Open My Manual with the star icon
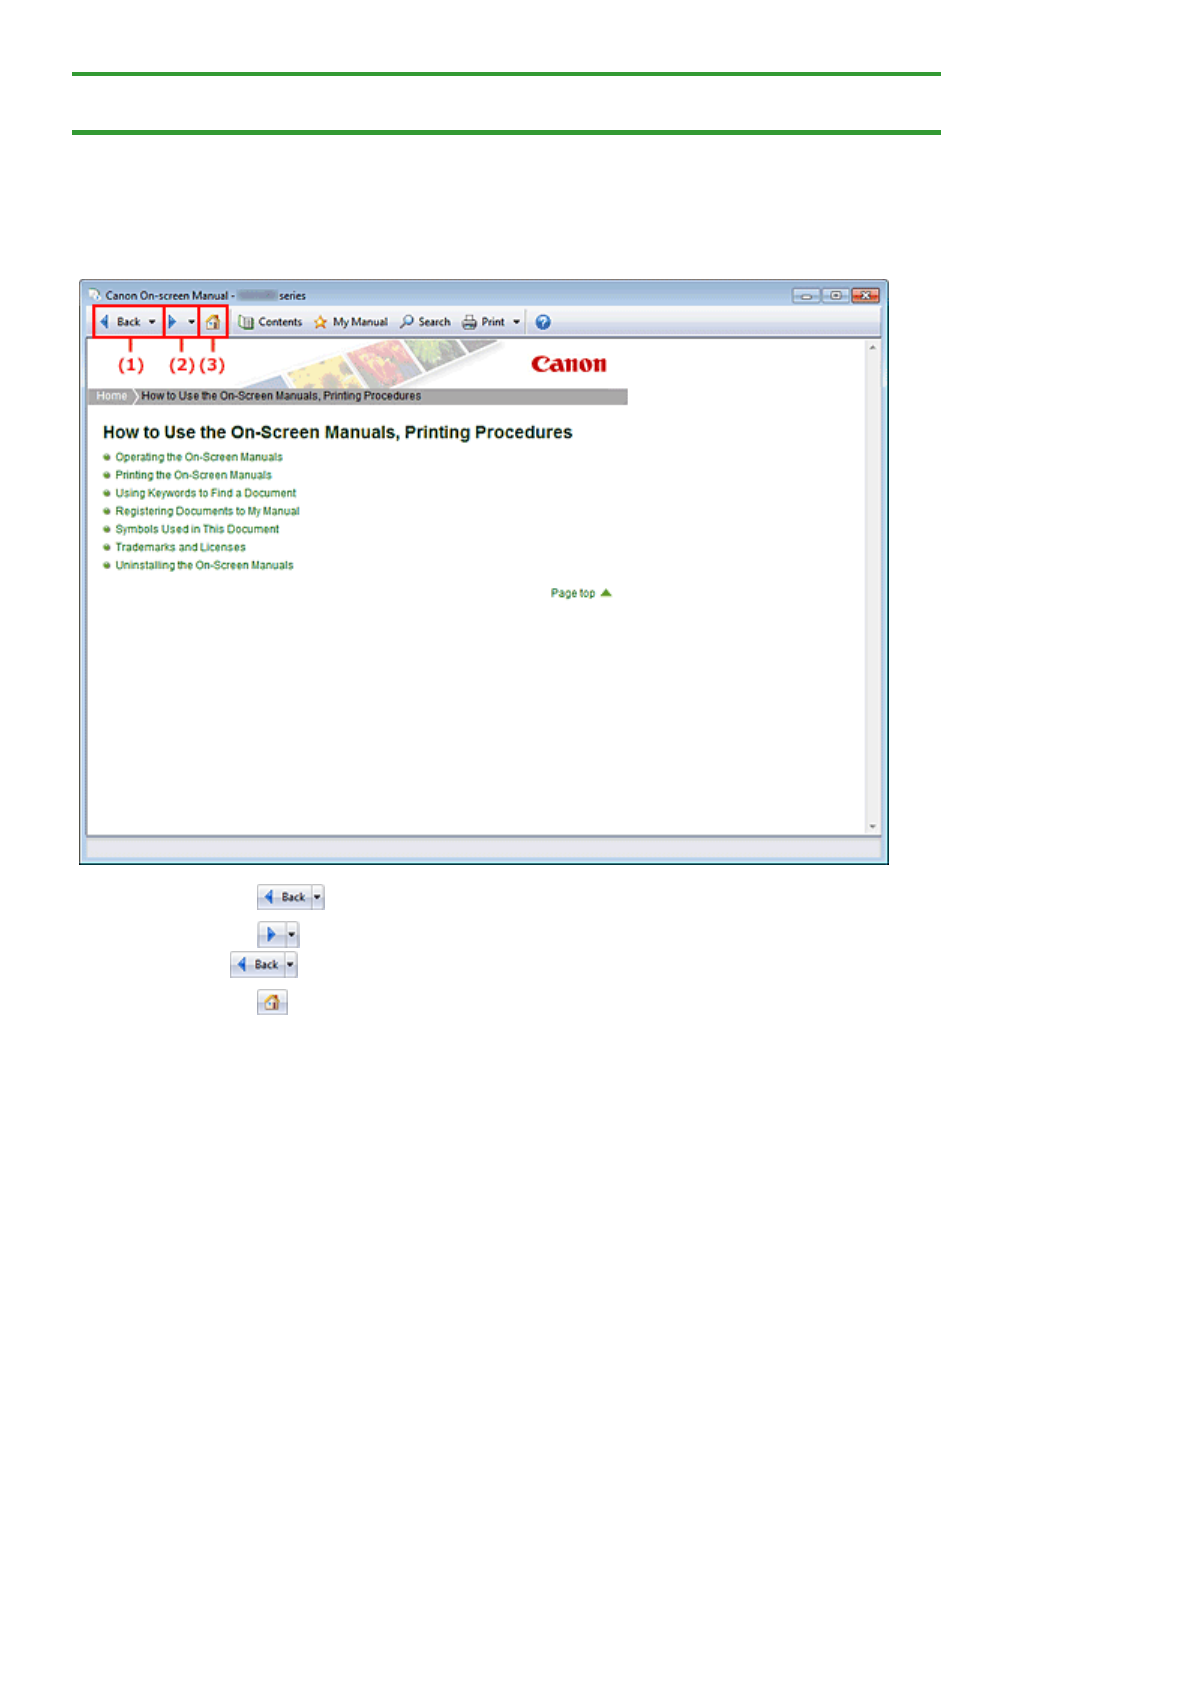The height and width of the screenshot is (1684, 1190). [x=320, y=322]
